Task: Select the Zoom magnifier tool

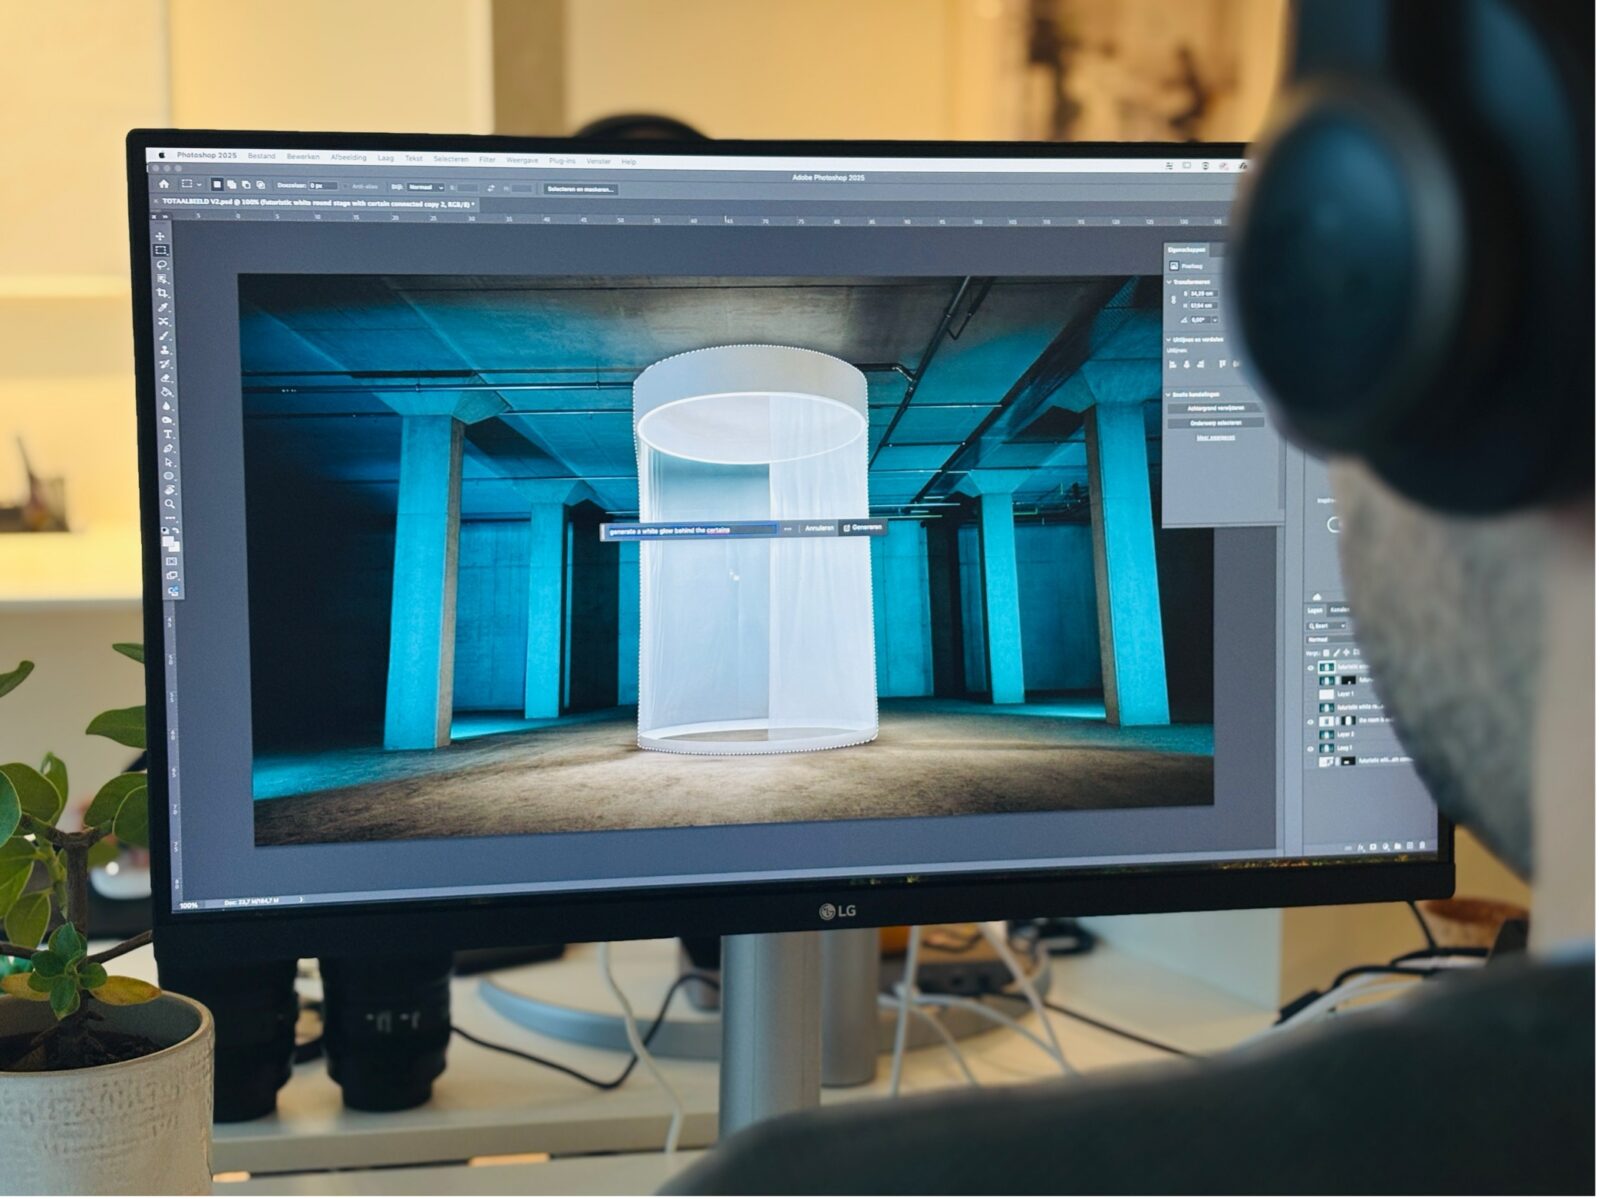Action: click(170, 503)
